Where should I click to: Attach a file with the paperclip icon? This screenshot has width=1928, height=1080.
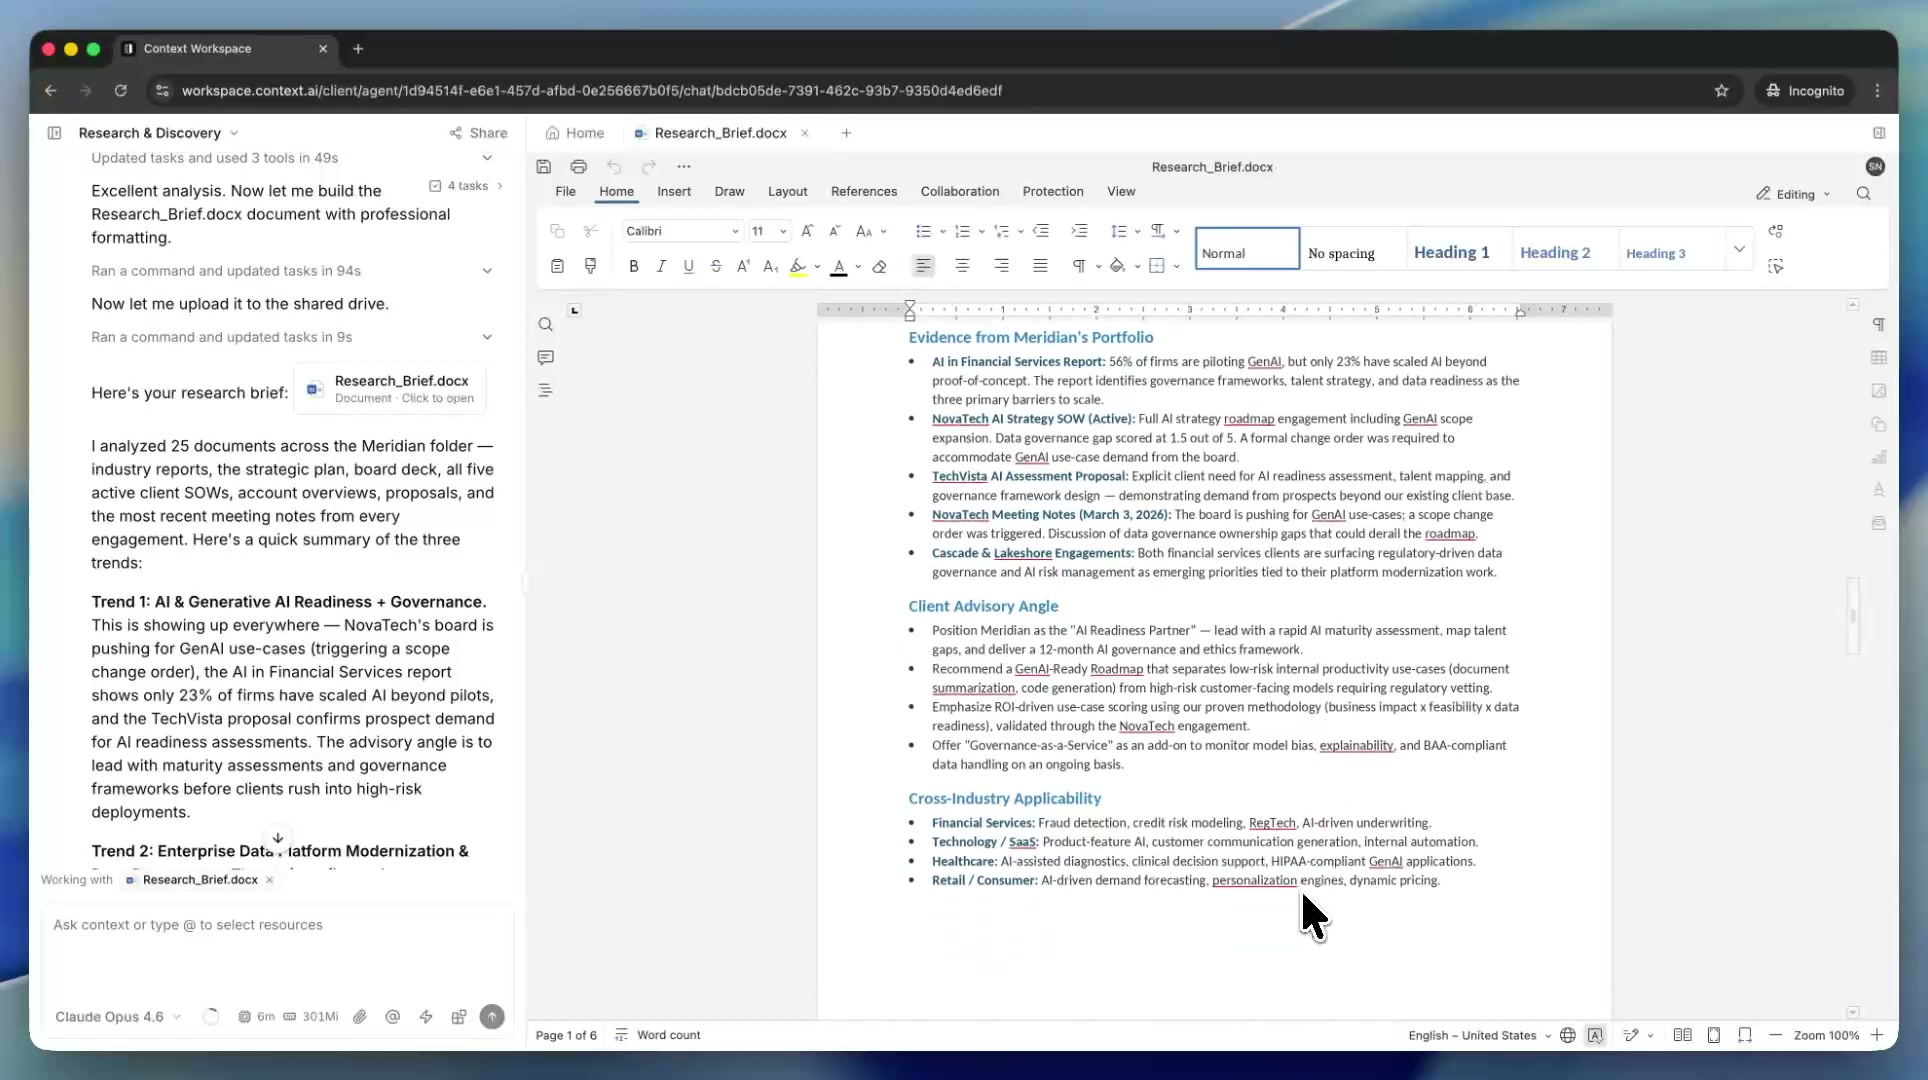(x=360, y=1017)
